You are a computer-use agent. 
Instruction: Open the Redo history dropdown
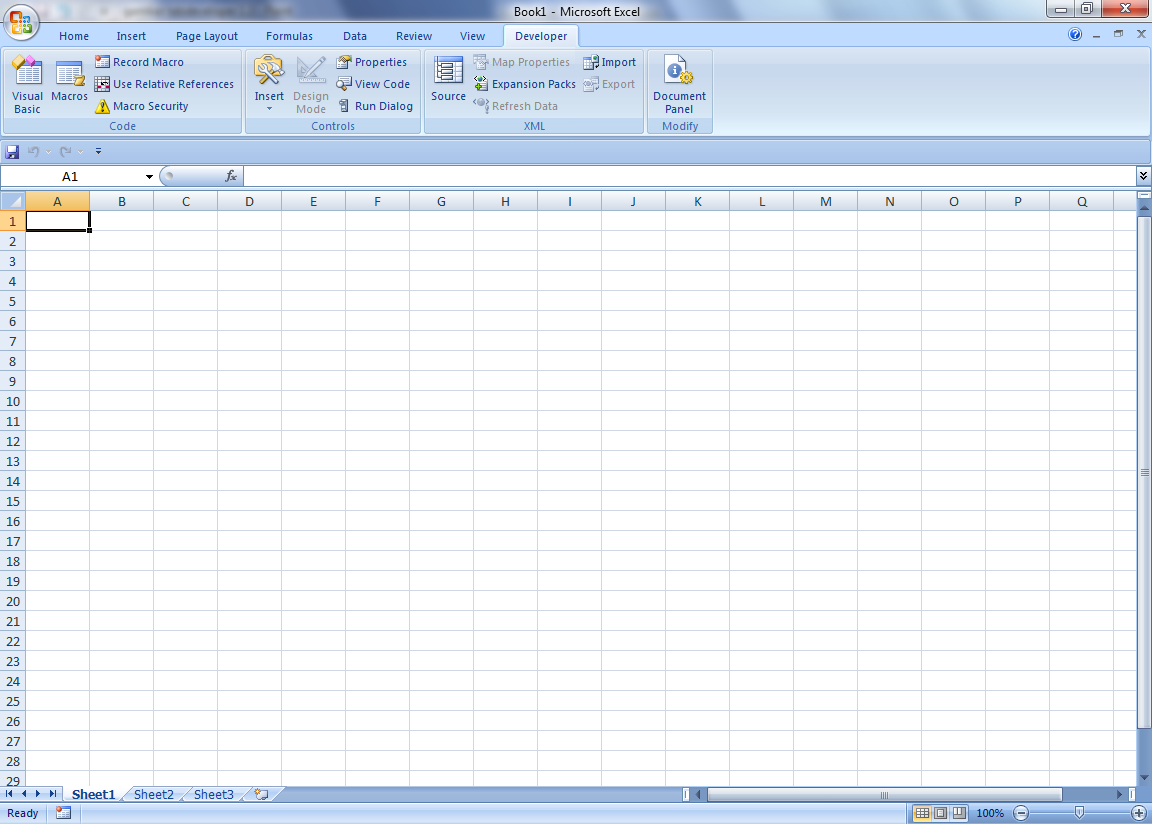[80, 151]
